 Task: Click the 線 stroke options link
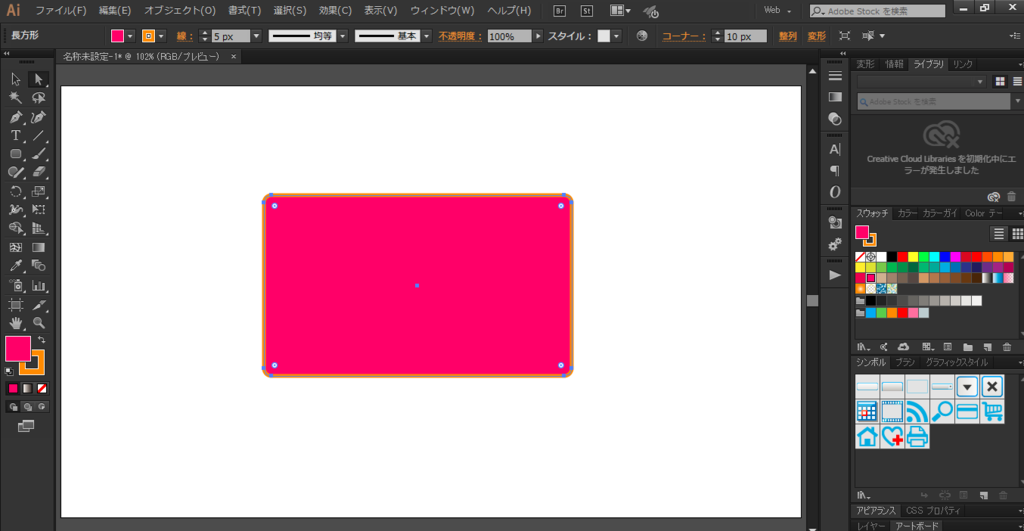[185, 36]
